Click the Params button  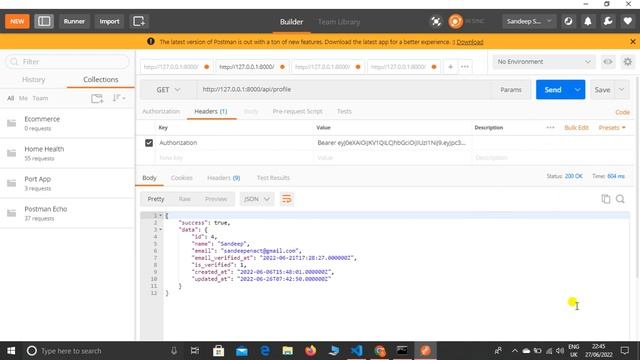[x=511, y=89]
